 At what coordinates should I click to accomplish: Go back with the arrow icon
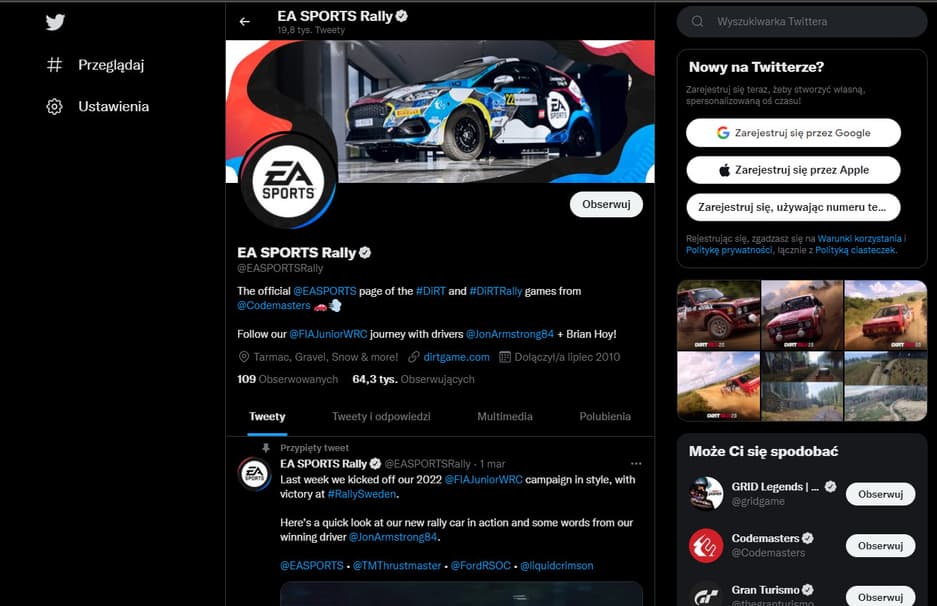(244, 22)
